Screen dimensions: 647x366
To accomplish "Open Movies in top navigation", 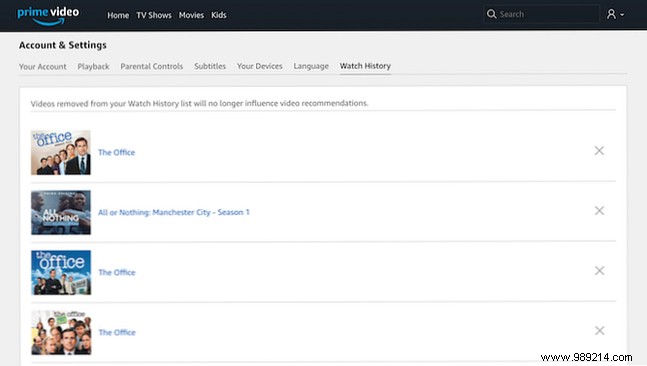I will pos(191,15).
